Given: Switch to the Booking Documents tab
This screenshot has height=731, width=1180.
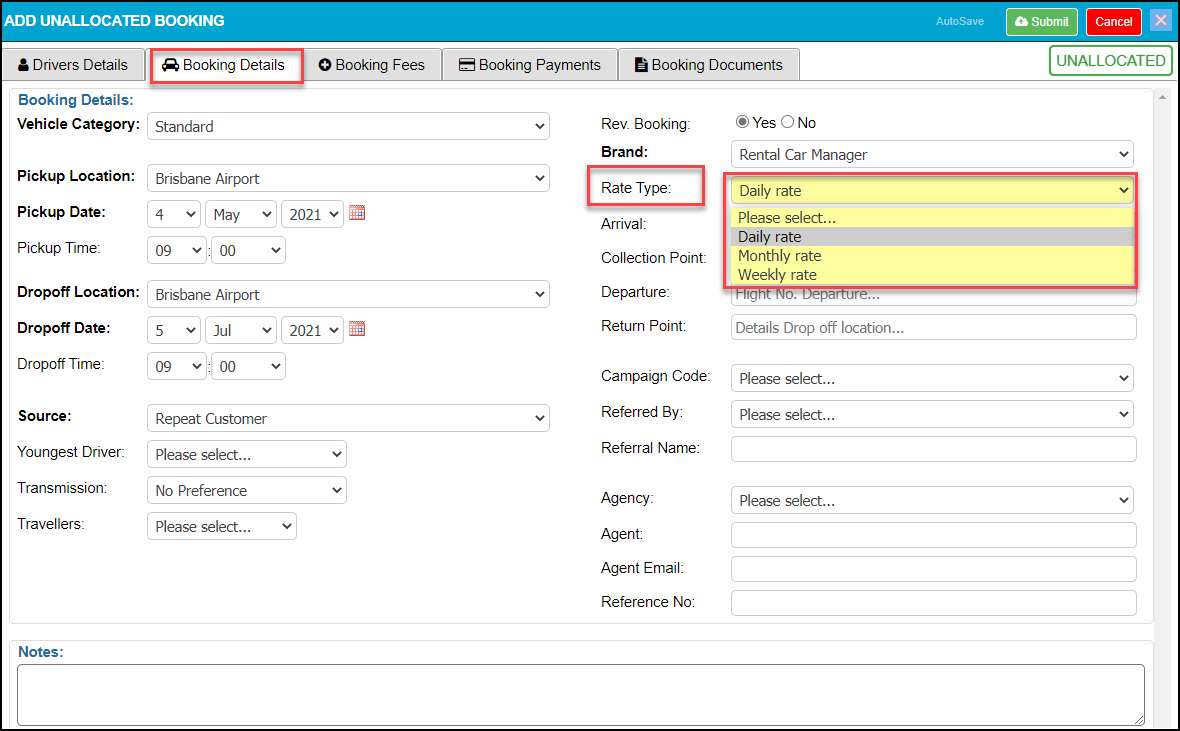Looking at the screenshot, I should tap(709, 65).
